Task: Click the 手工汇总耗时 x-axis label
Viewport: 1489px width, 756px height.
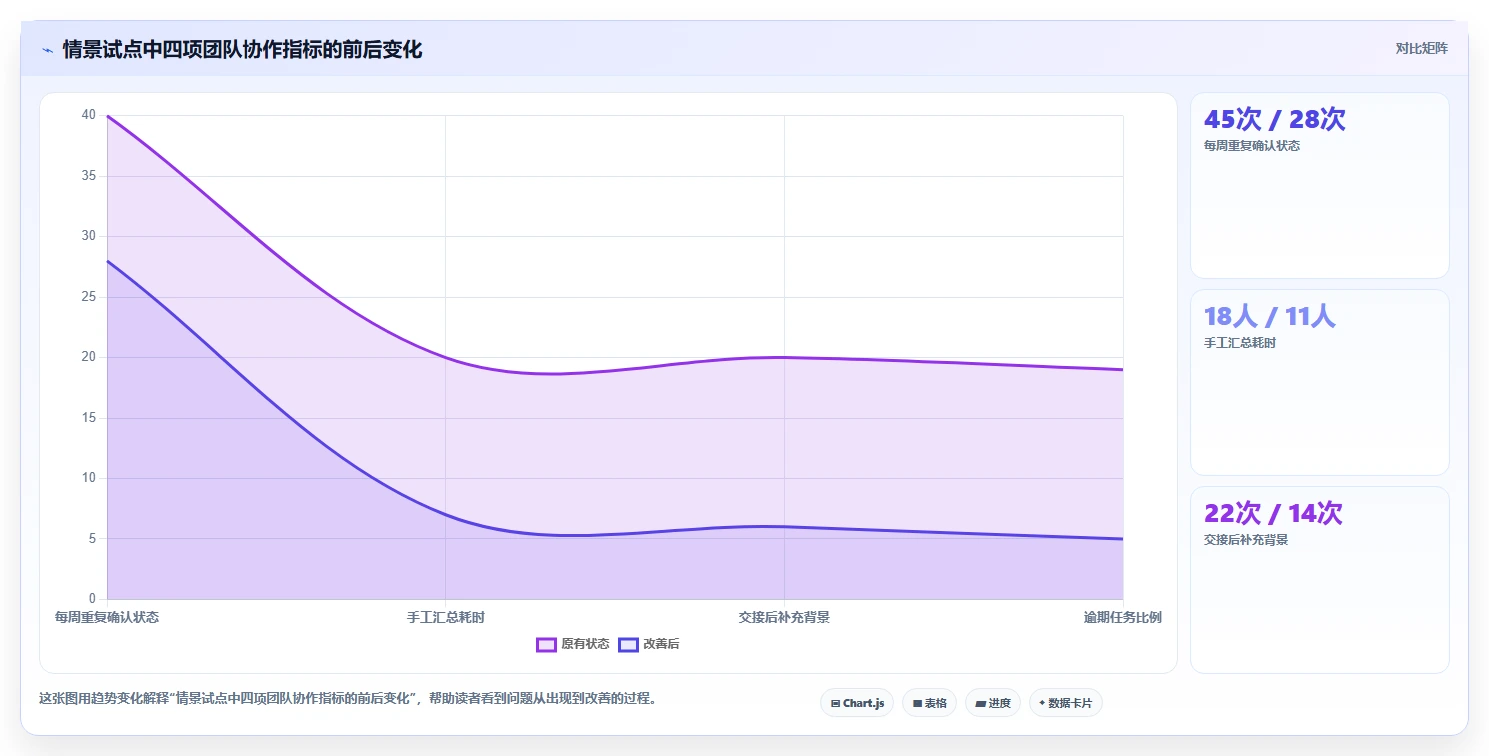Action: click(x=445, y=617)
